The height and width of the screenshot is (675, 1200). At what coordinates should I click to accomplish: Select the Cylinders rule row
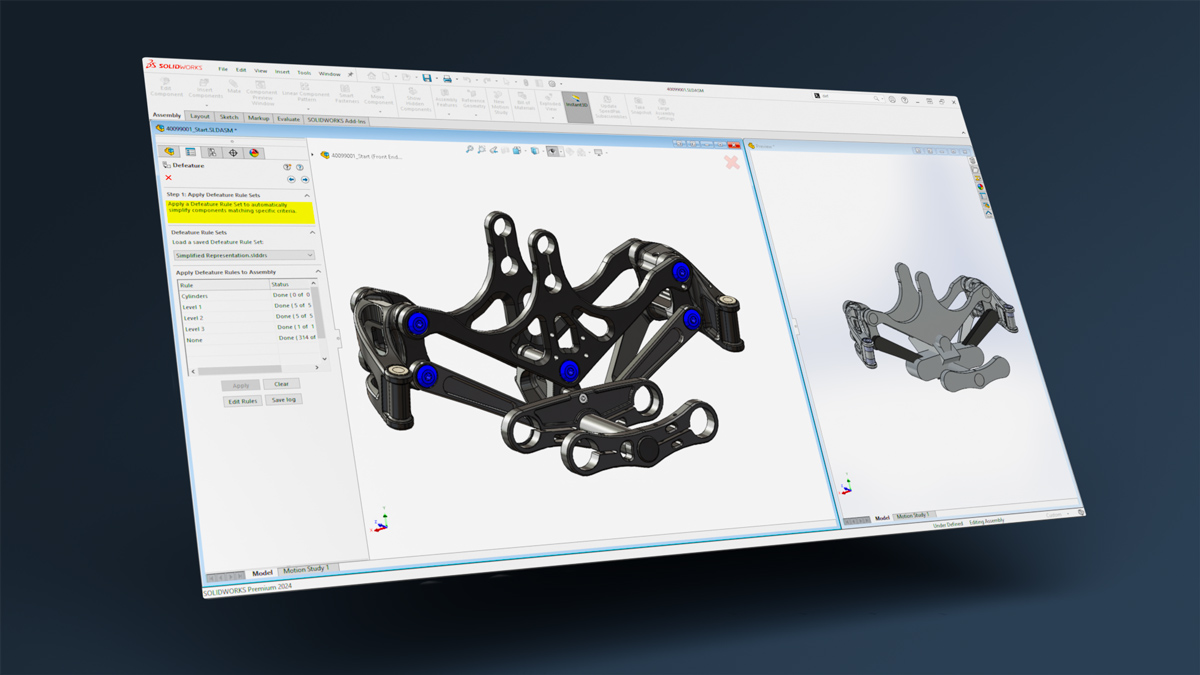[247, 295]
